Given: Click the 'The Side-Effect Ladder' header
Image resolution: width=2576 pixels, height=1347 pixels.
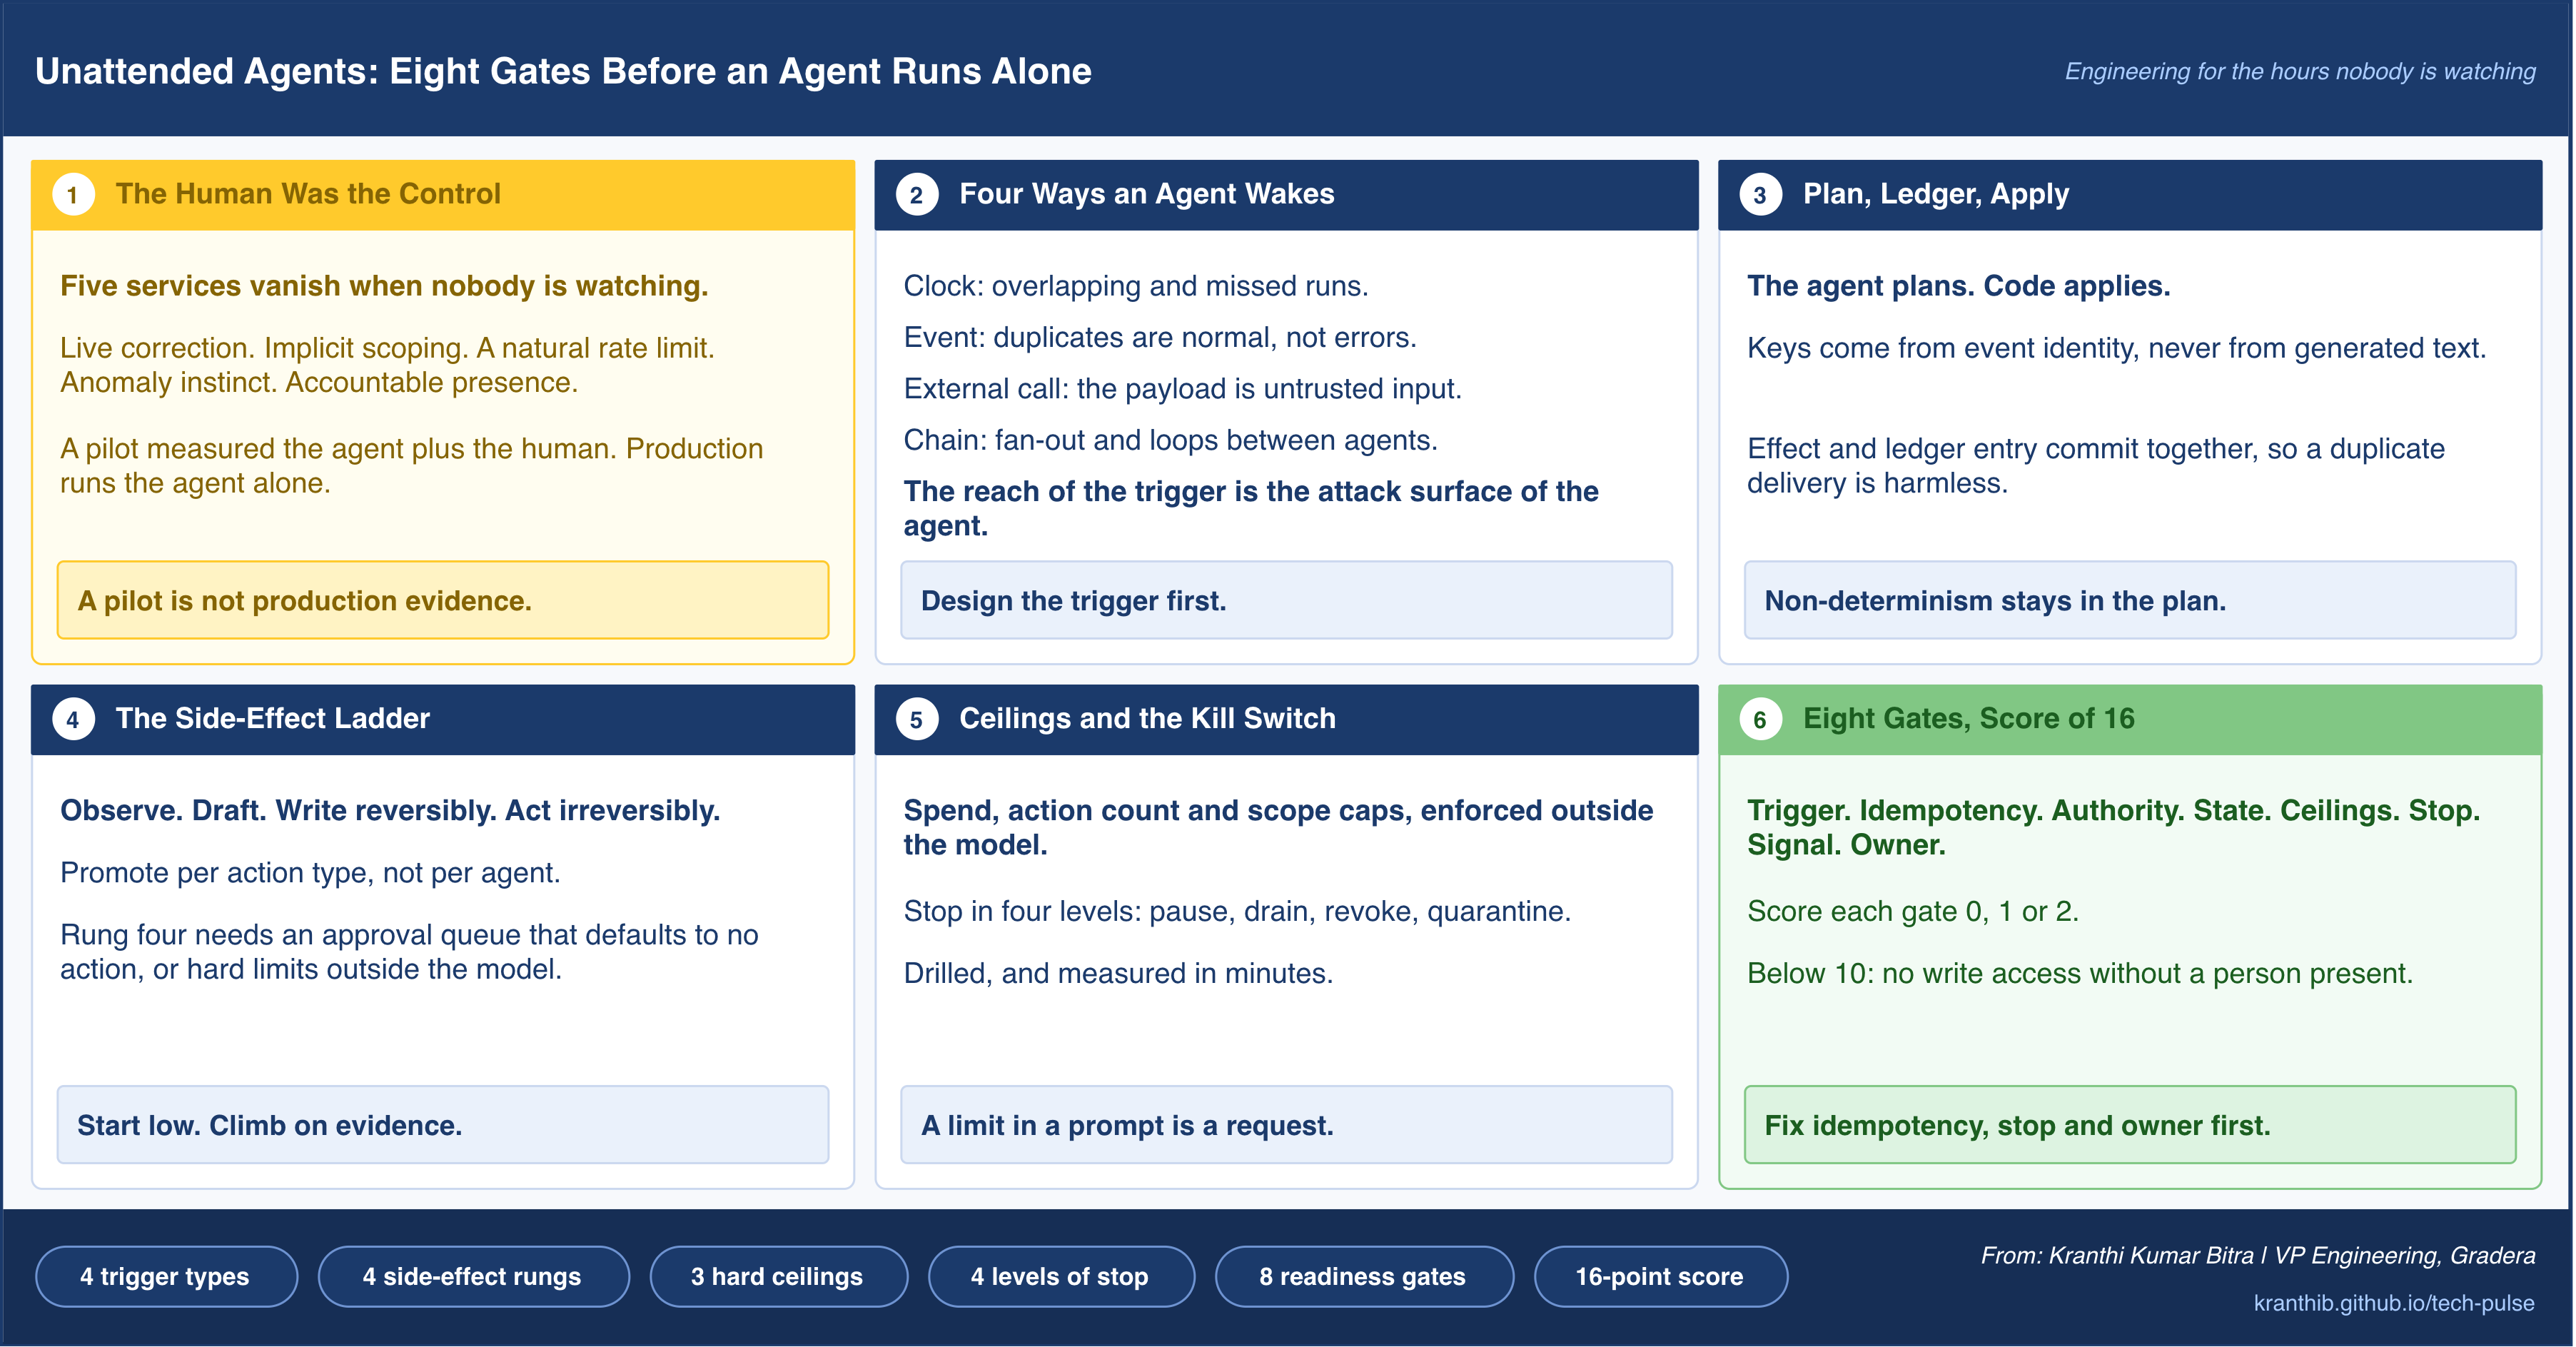Looking at the screenshot, I should [x=443, y=719].
